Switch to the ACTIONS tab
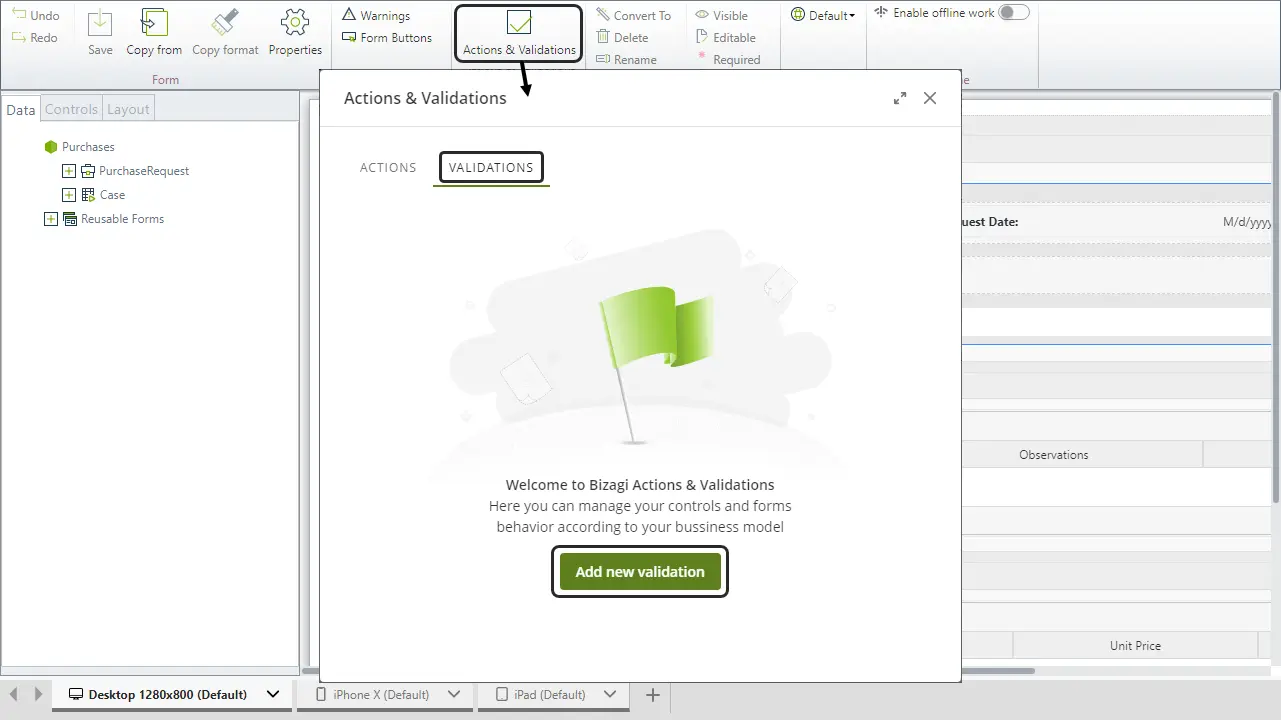The height and width of the screenshot is (720, 1281). click(388, 167)
